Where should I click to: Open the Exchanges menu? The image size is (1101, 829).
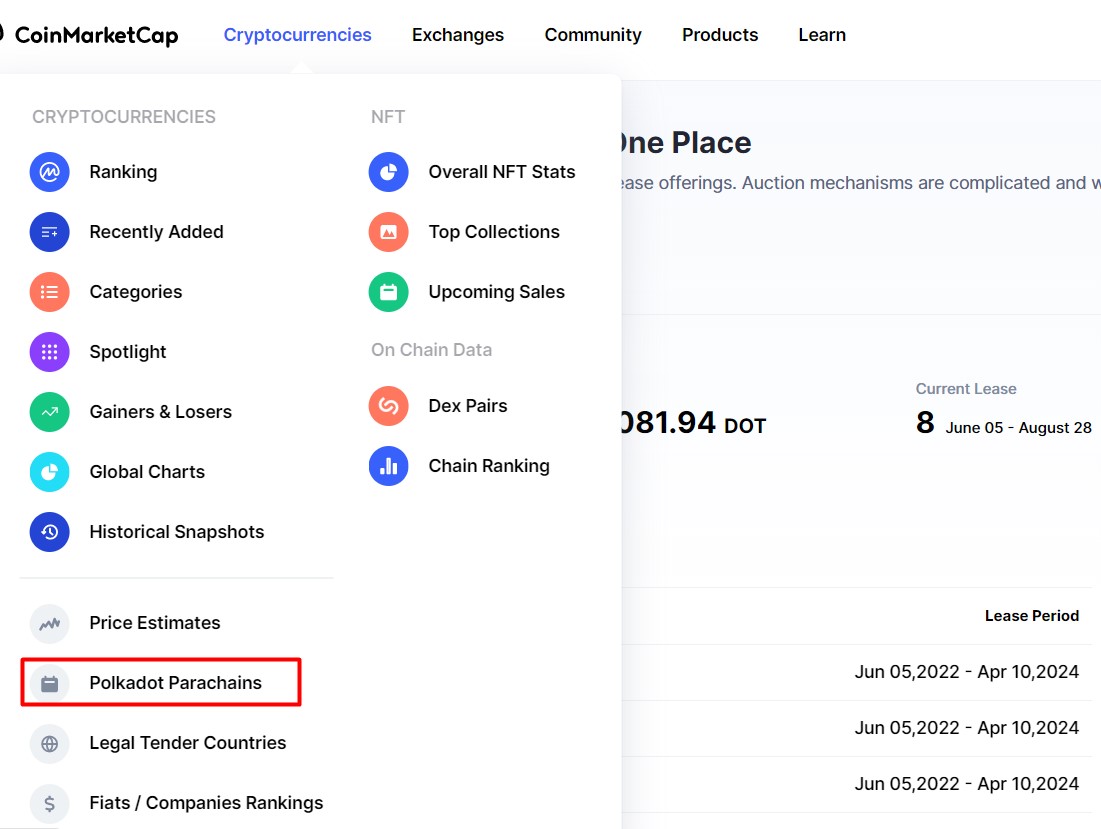[x=458, y=35]
